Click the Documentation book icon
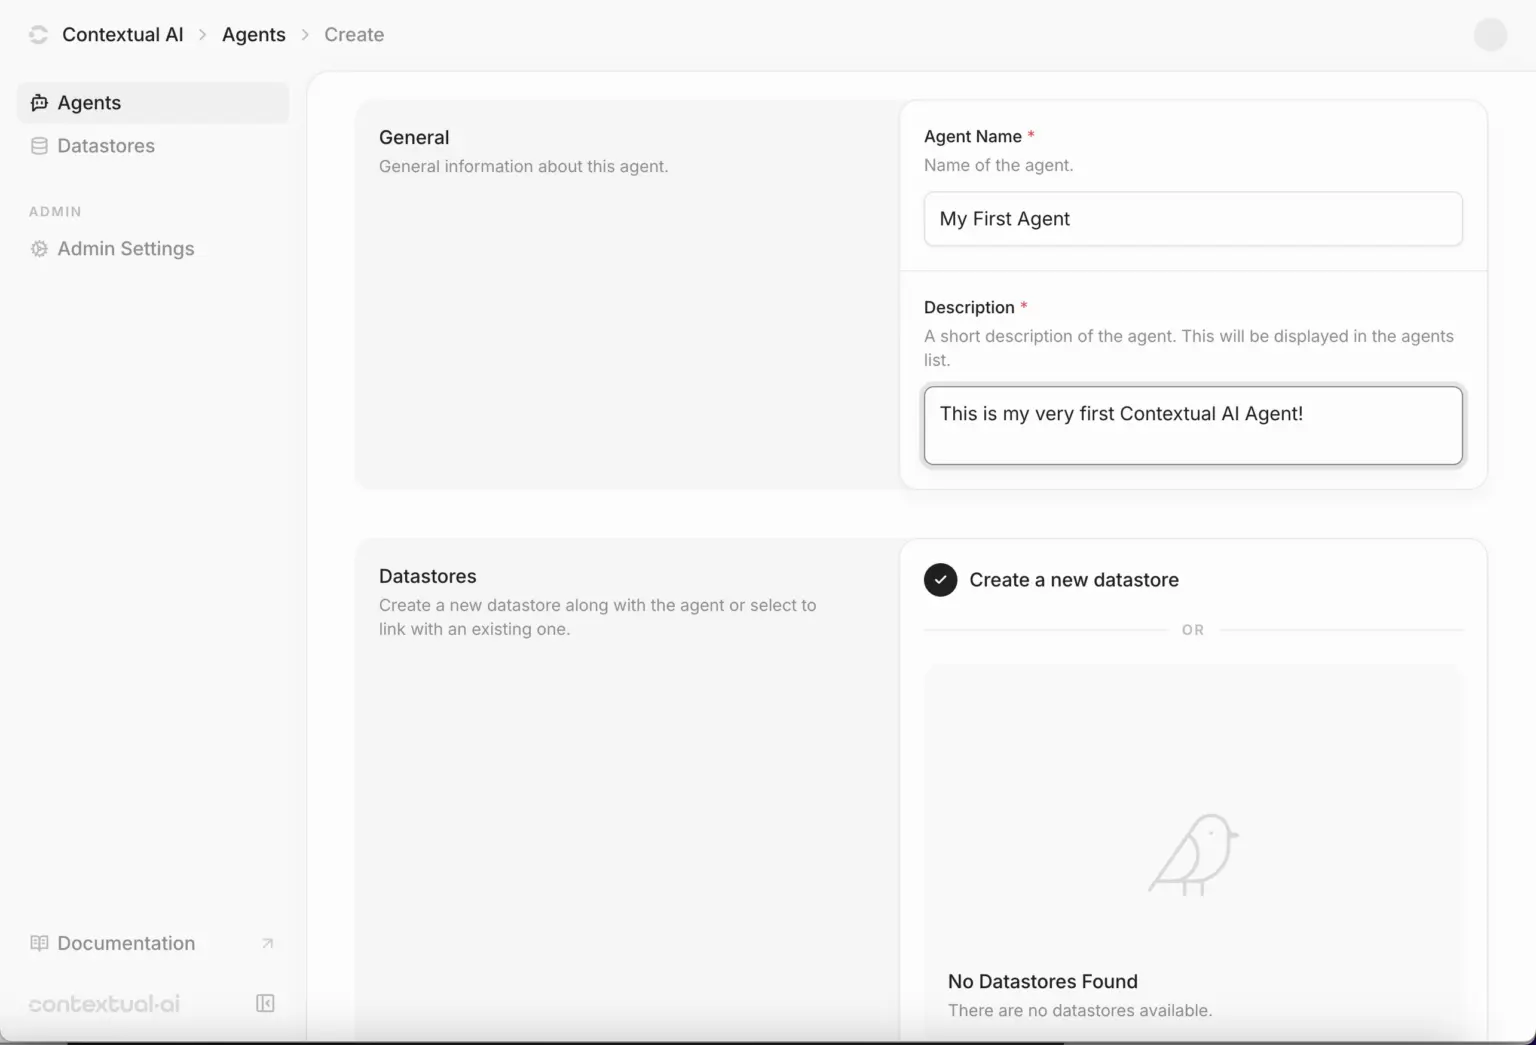The image size is (1536, 1045). coord(39,943)
